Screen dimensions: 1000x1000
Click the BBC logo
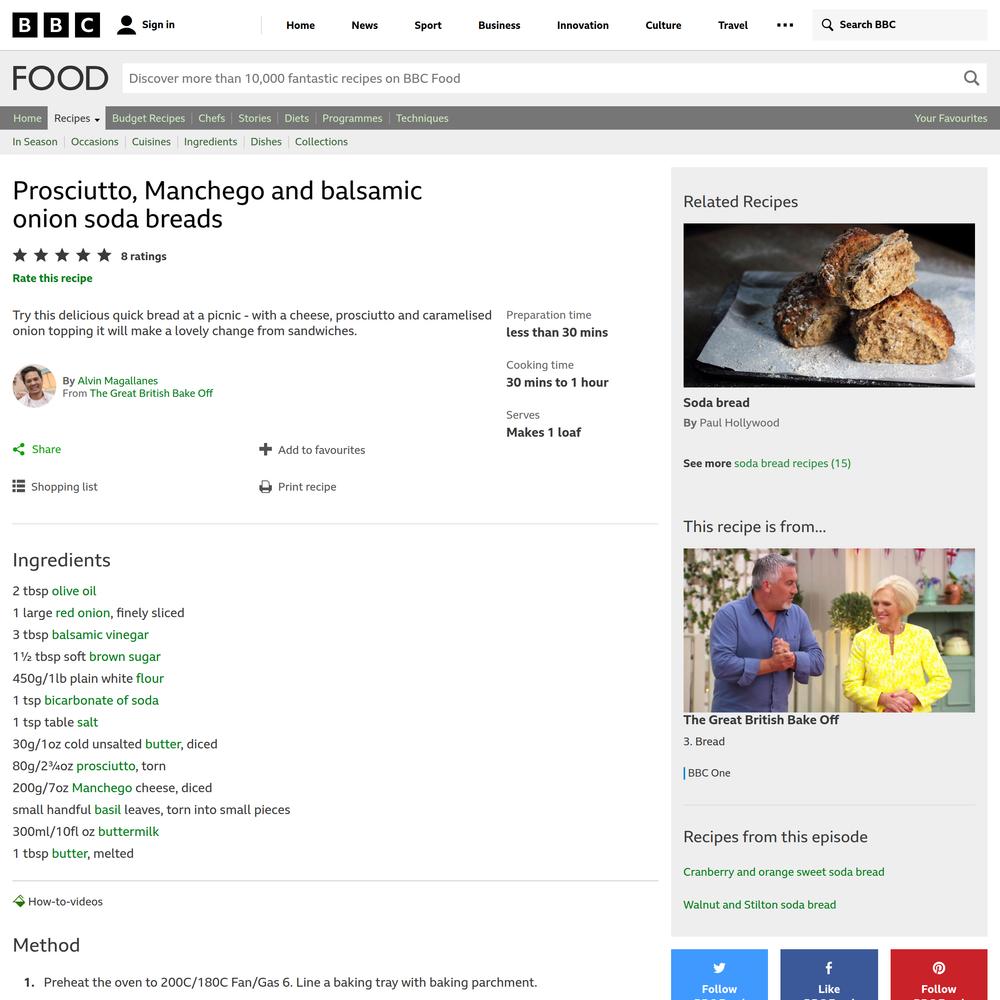click(x=56, y=25)
